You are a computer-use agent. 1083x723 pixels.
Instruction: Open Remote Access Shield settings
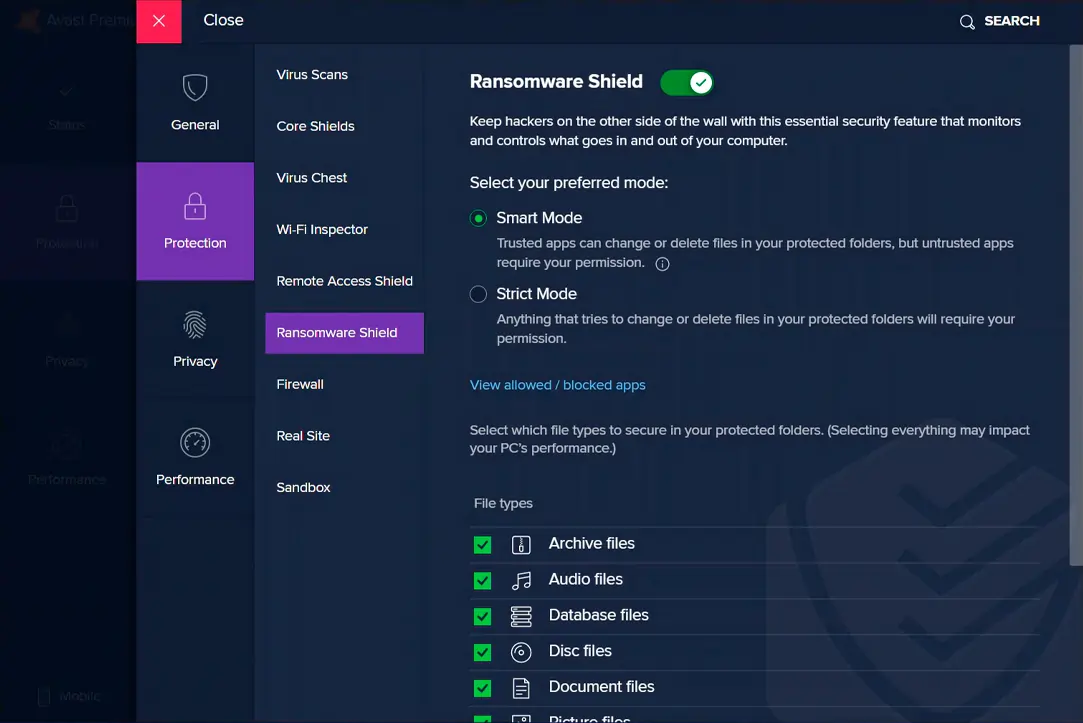pyautogui.click(x=345, y=281)
